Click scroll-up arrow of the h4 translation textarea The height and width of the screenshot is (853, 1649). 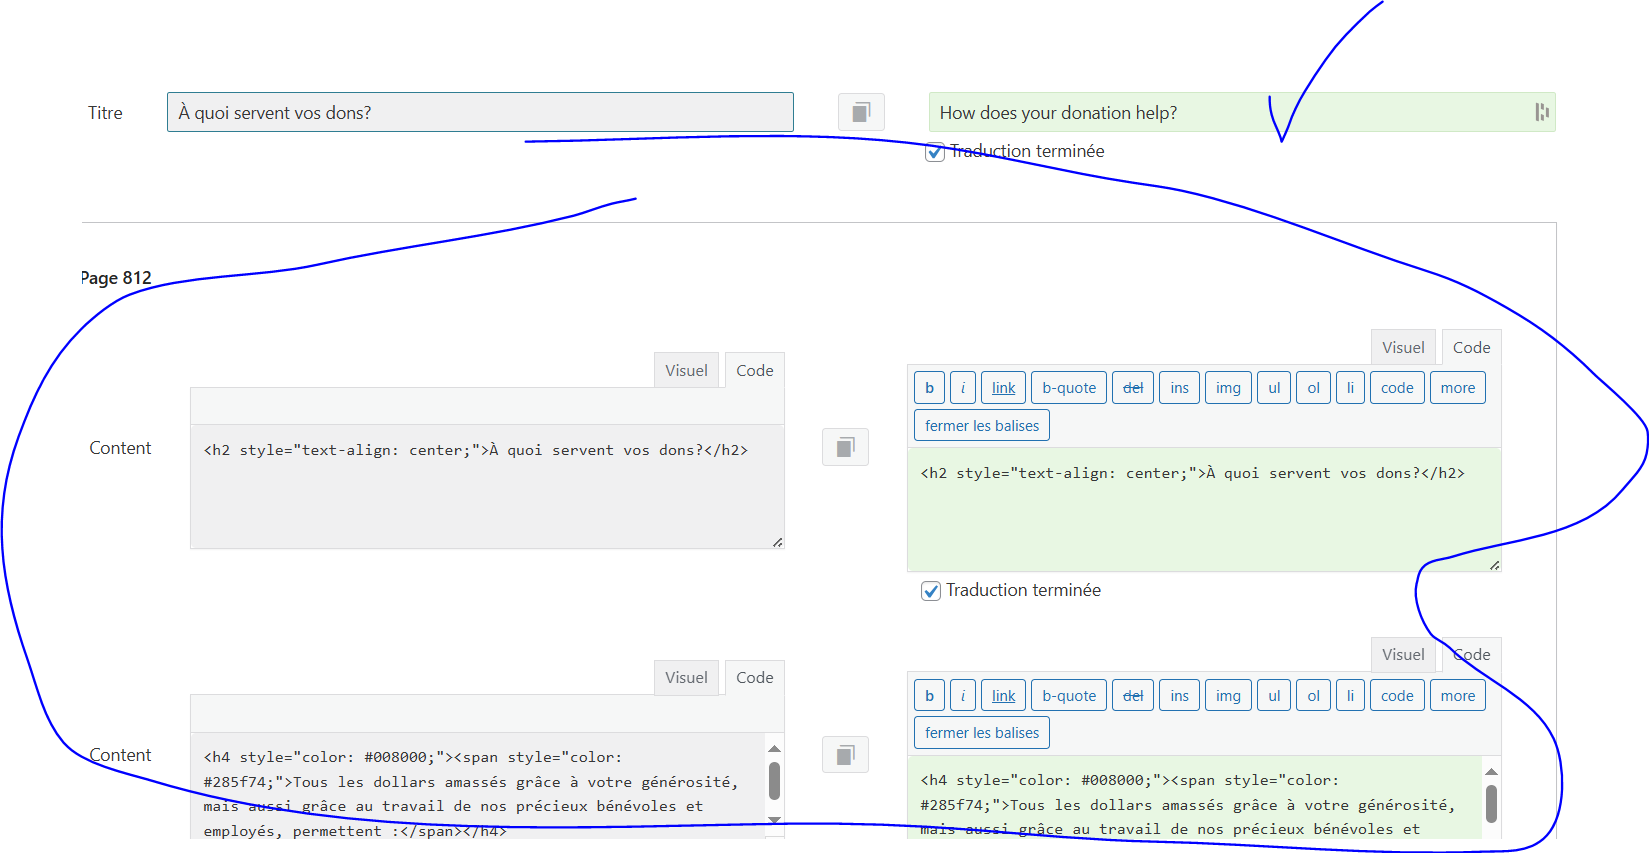[x=1491, y=771]
